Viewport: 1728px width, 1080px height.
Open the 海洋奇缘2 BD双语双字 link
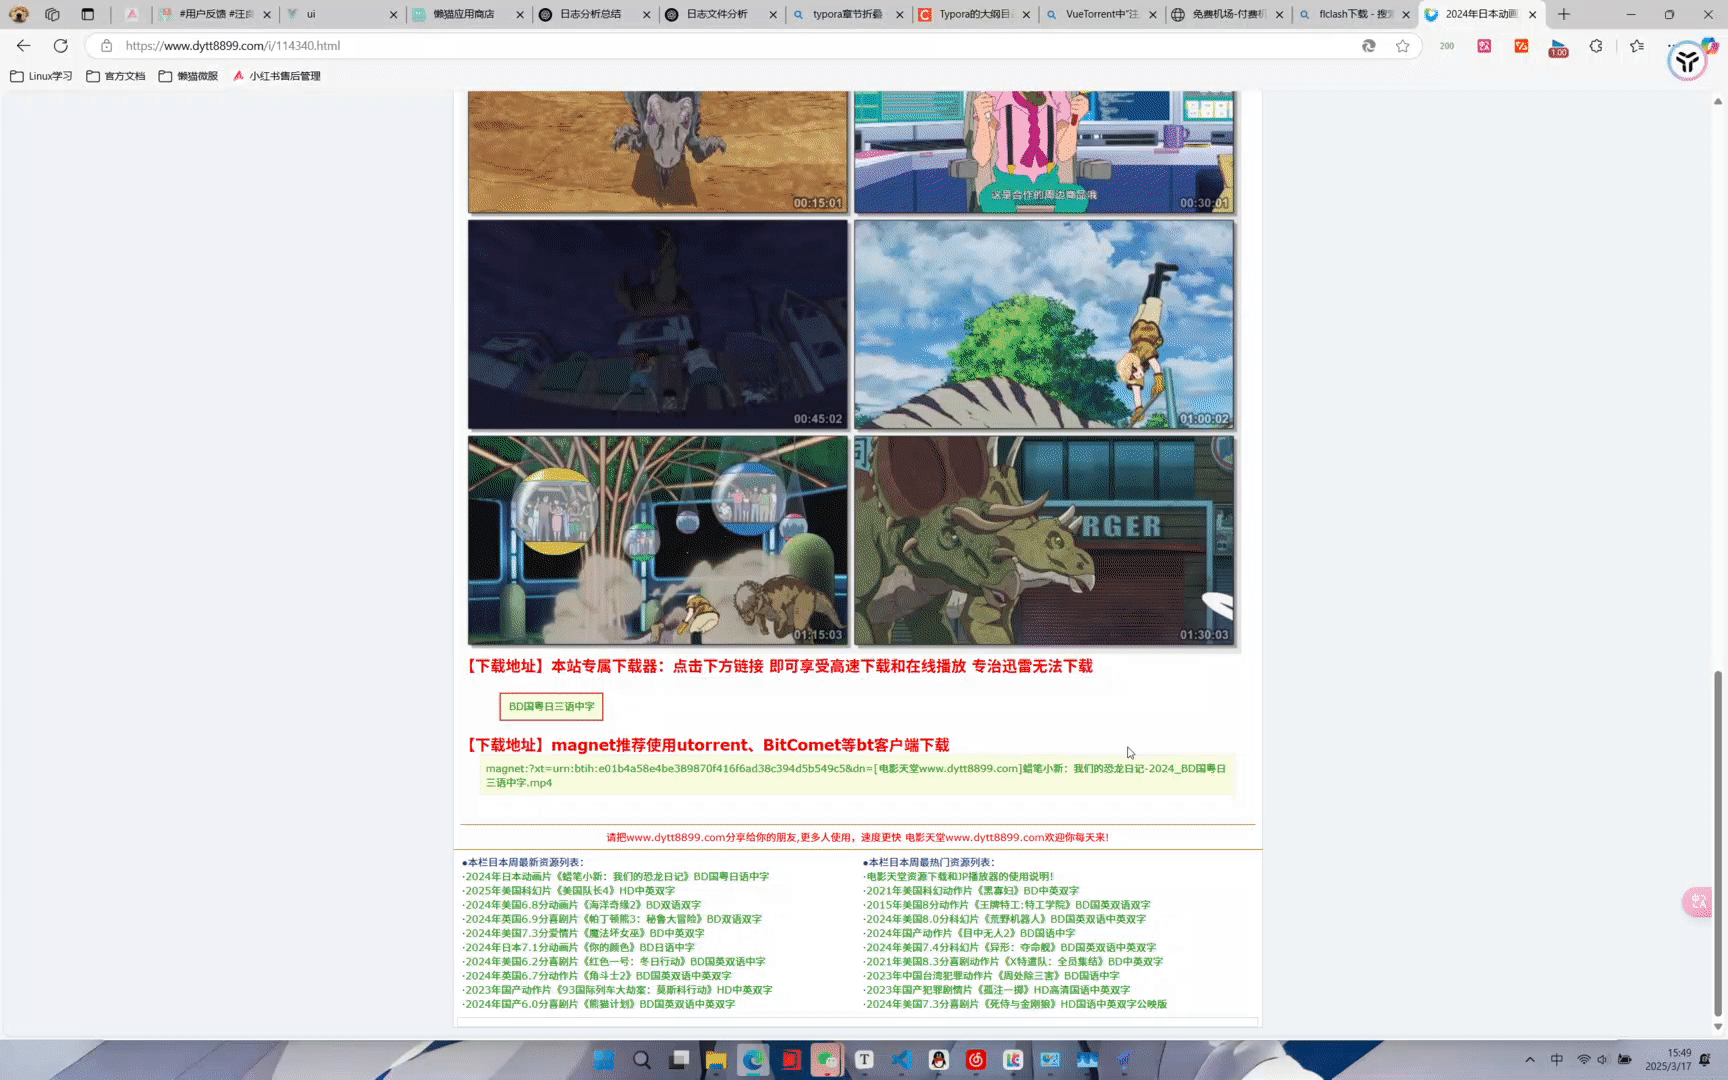click(583, 905)
